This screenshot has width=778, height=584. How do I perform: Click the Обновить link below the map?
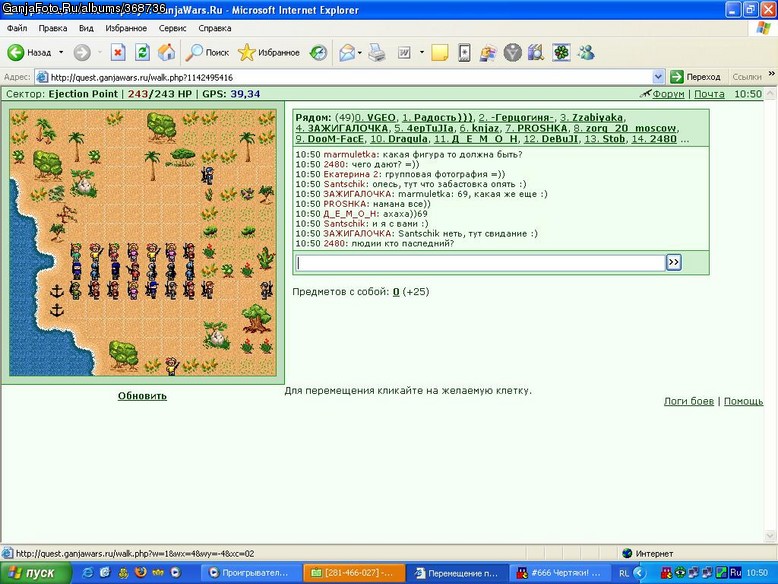142,396
